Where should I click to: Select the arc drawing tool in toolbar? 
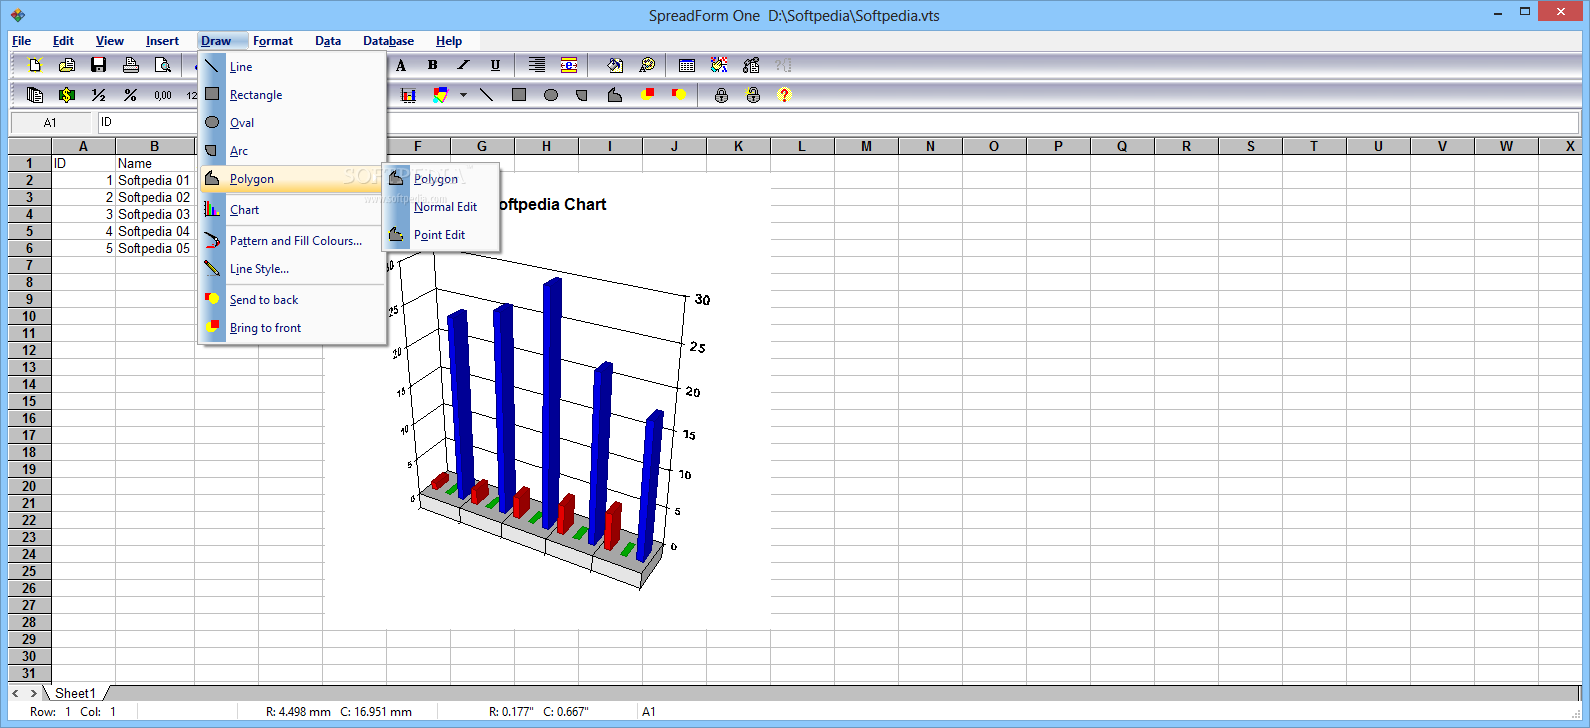pos(582,95)
